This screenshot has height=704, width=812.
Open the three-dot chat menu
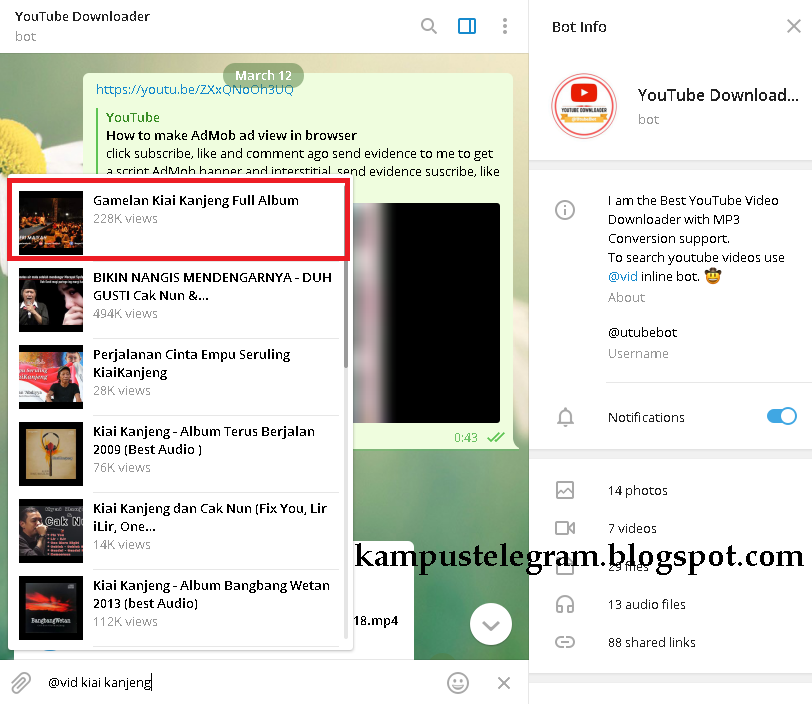(504, 26)
